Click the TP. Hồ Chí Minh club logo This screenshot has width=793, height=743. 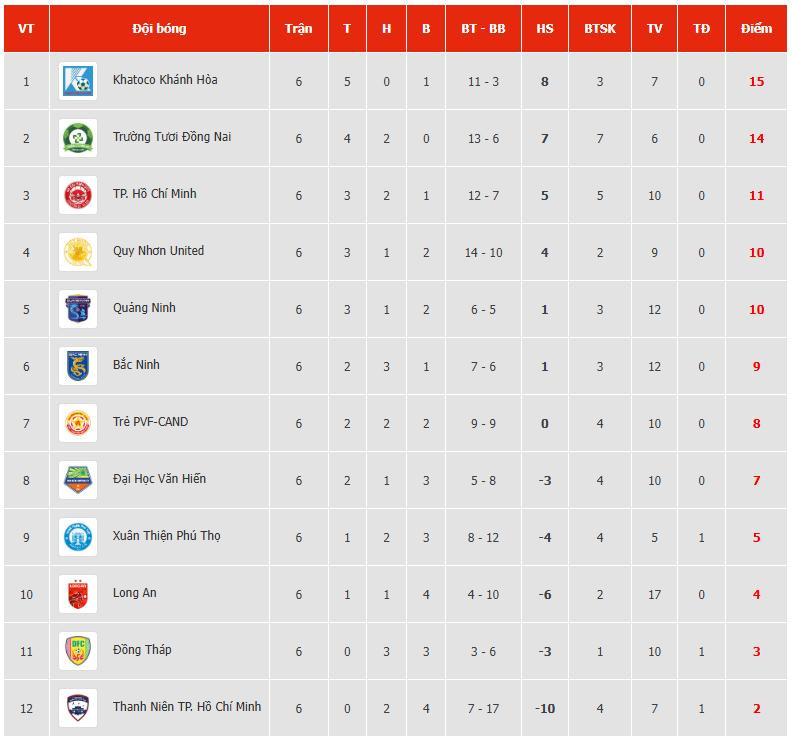tap(78, 195)
